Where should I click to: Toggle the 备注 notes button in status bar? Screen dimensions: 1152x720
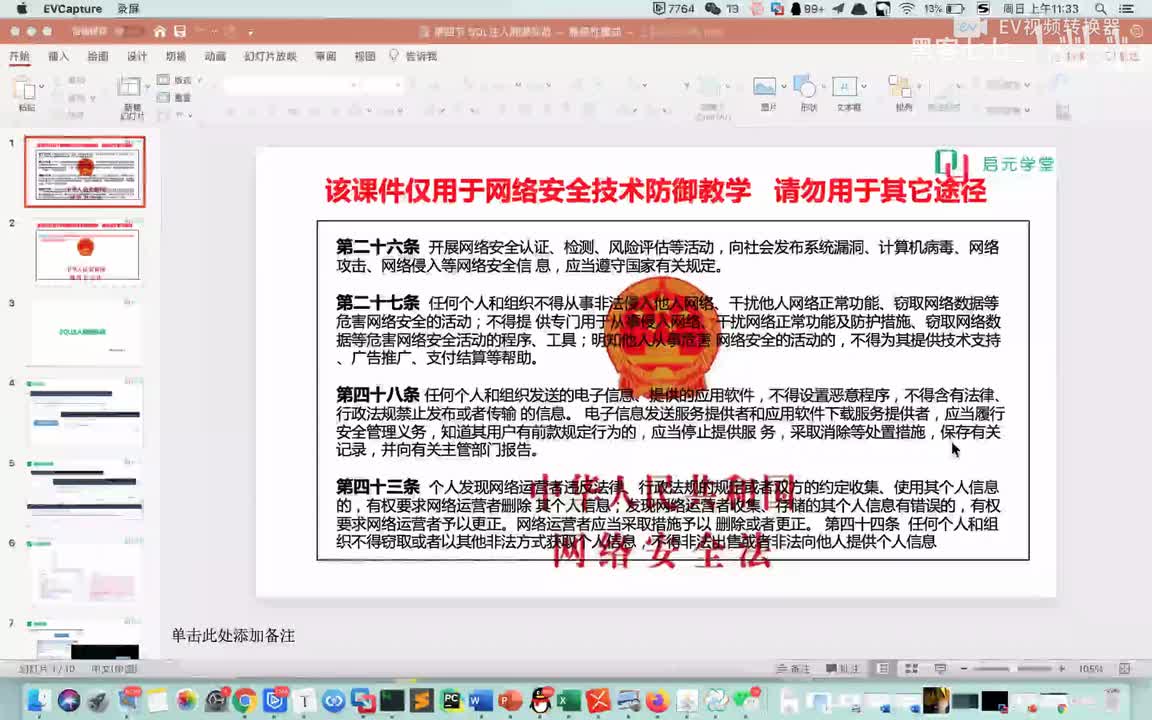[793, 669]
